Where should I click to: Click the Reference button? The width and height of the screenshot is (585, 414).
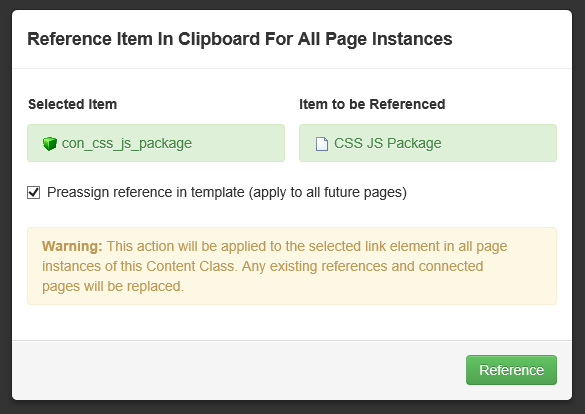(x=511, y=370)
